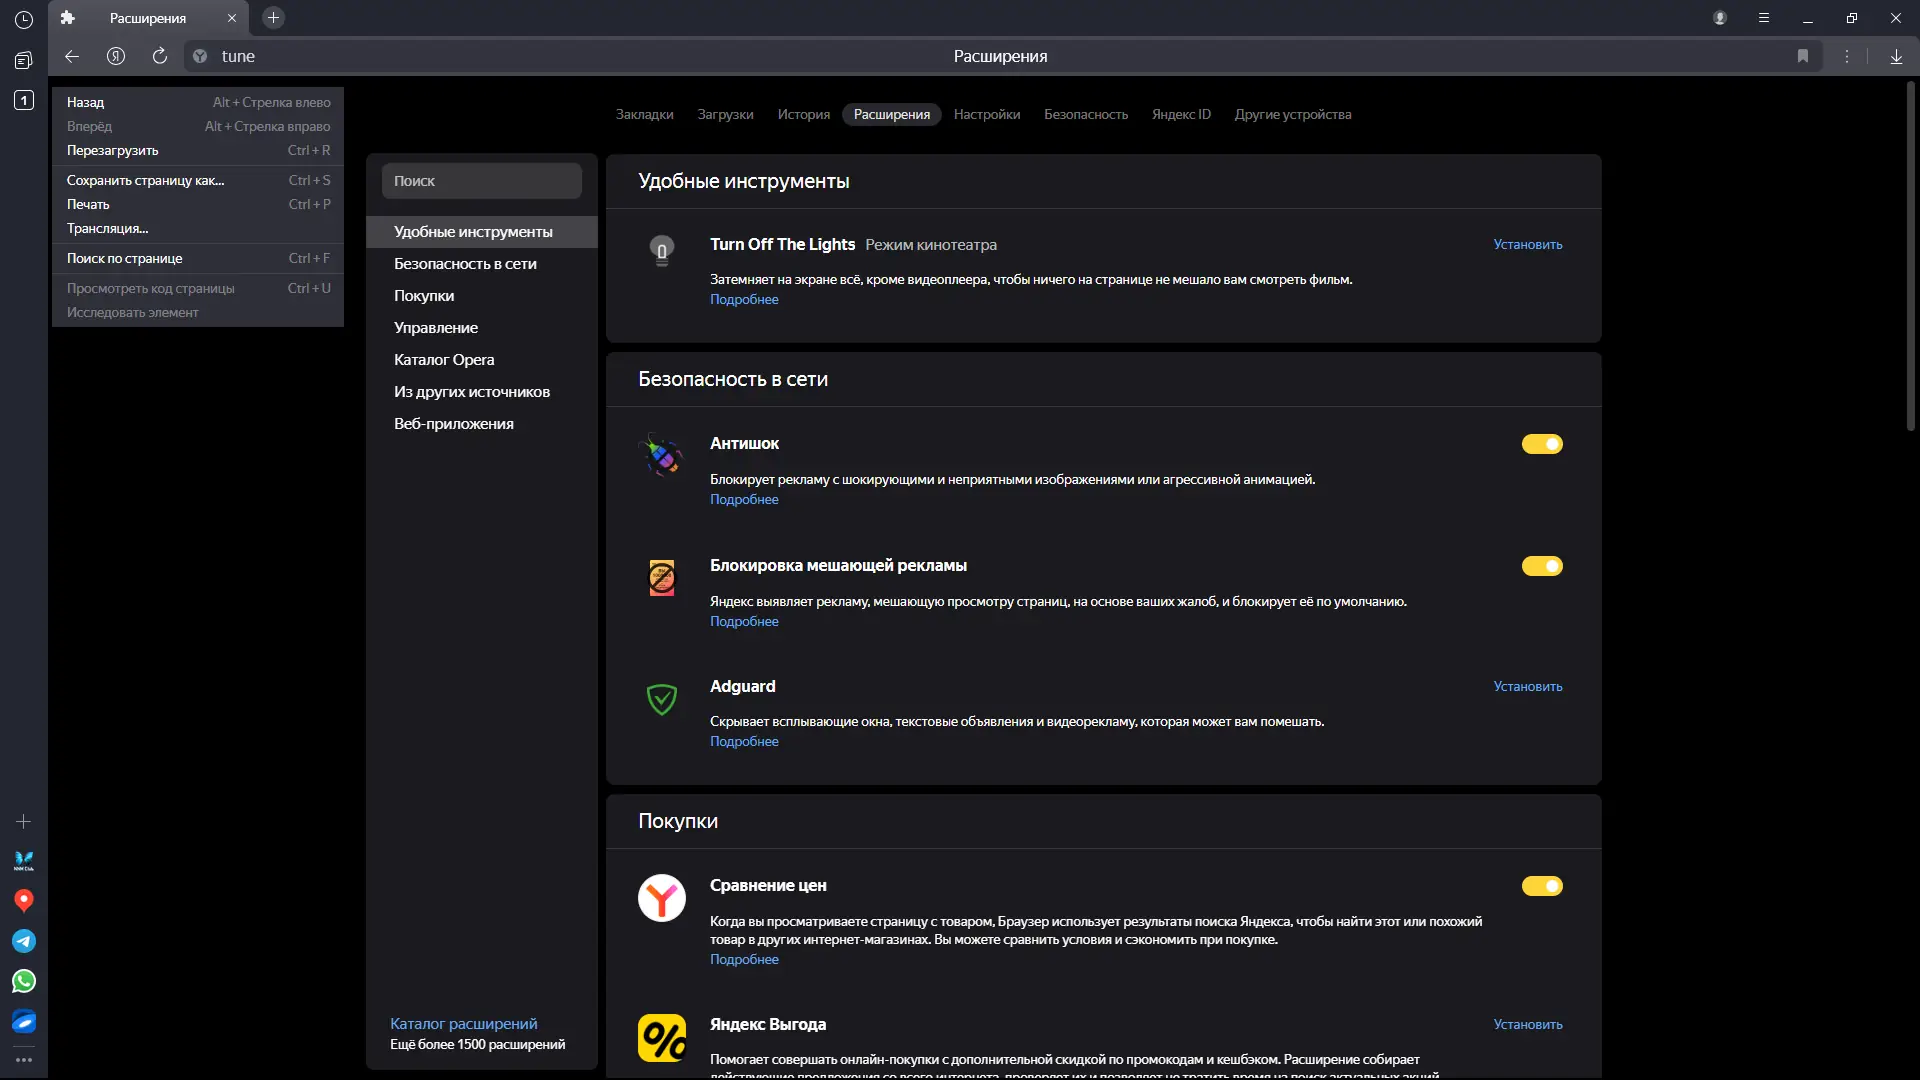Click the profile avatar icon
The height and width of the screenshot is (1080, 1920).
click(1720, 18)
